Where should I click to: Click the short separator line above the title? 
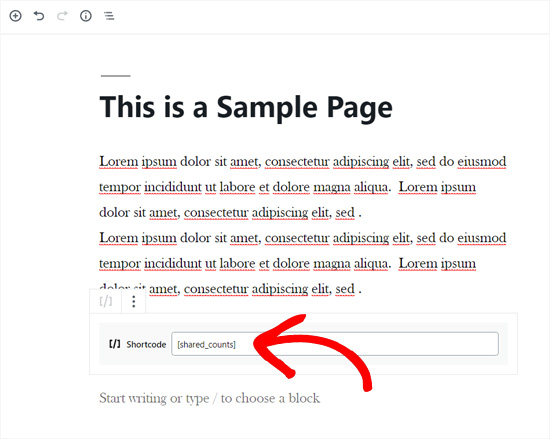pyautogui.click(x=115, y=75)
